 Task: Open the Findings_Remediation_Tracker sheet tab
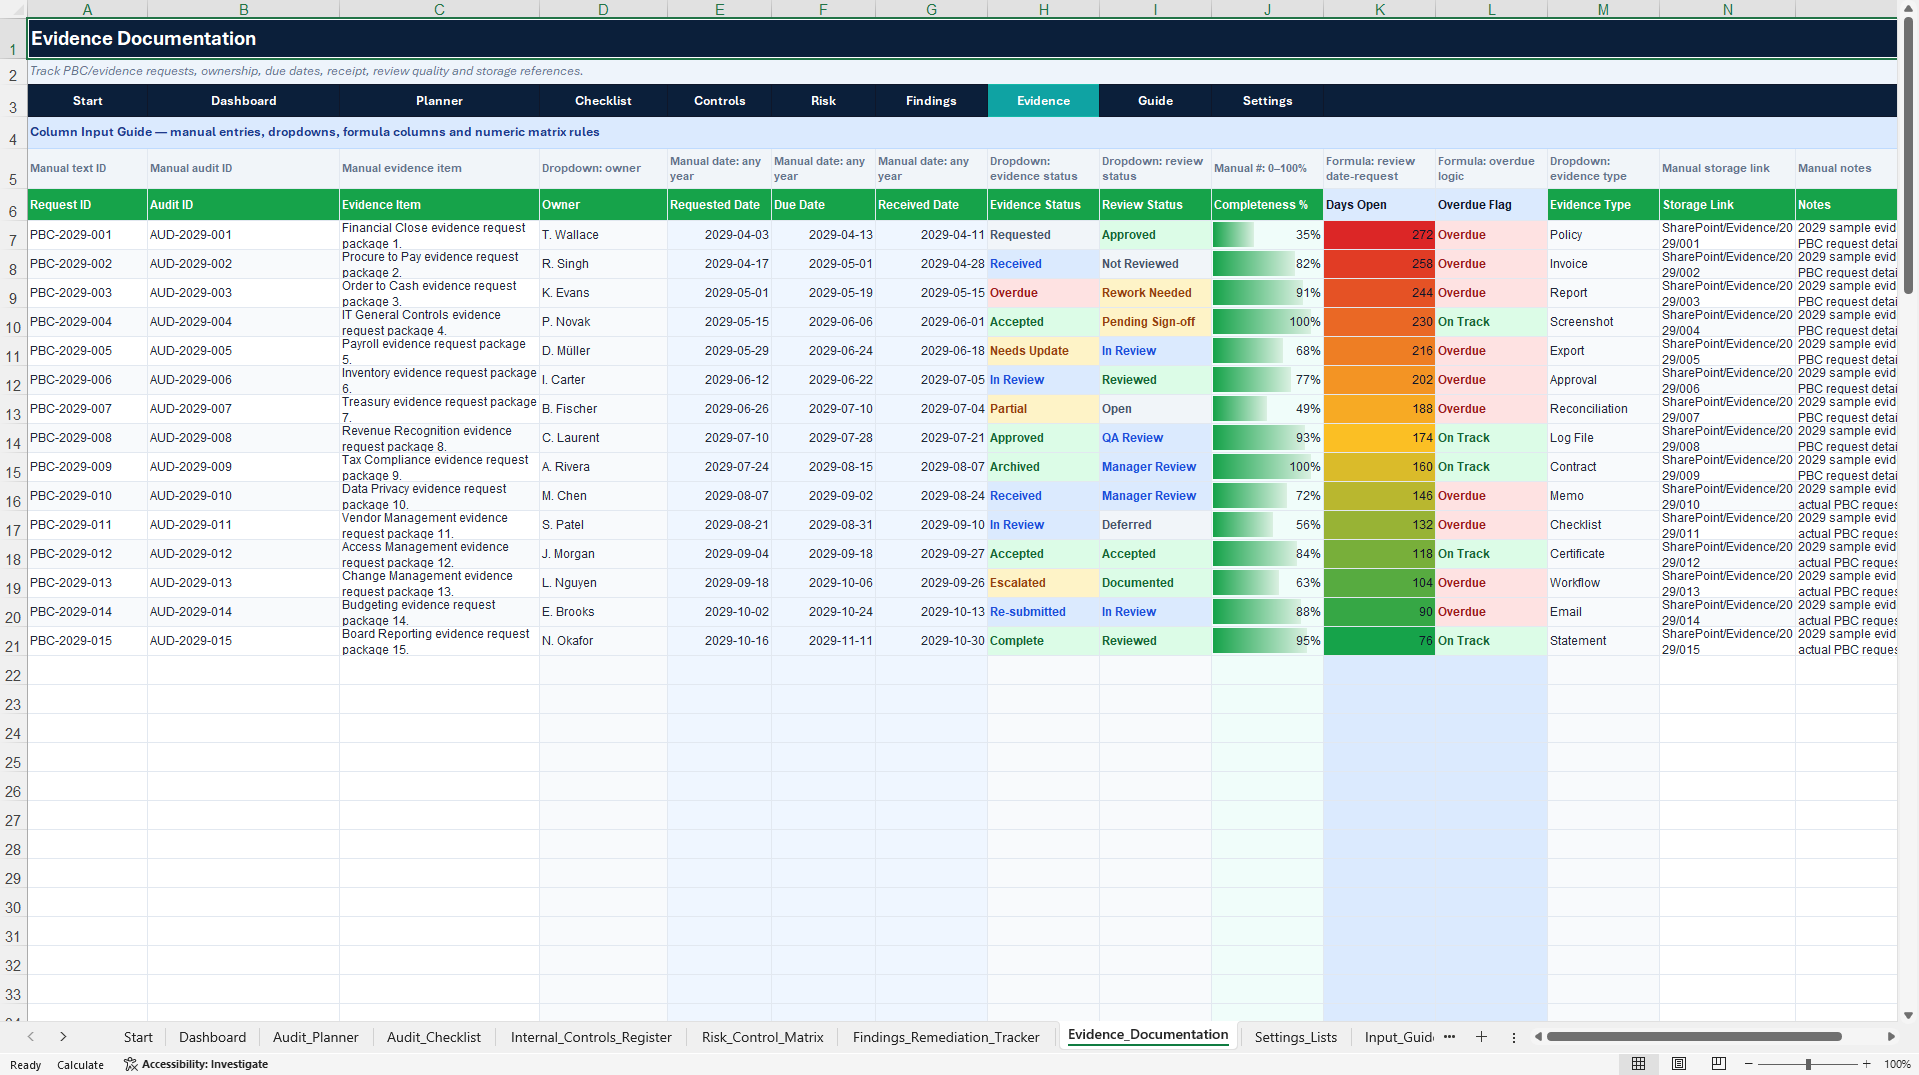[x=946, y=1037]
